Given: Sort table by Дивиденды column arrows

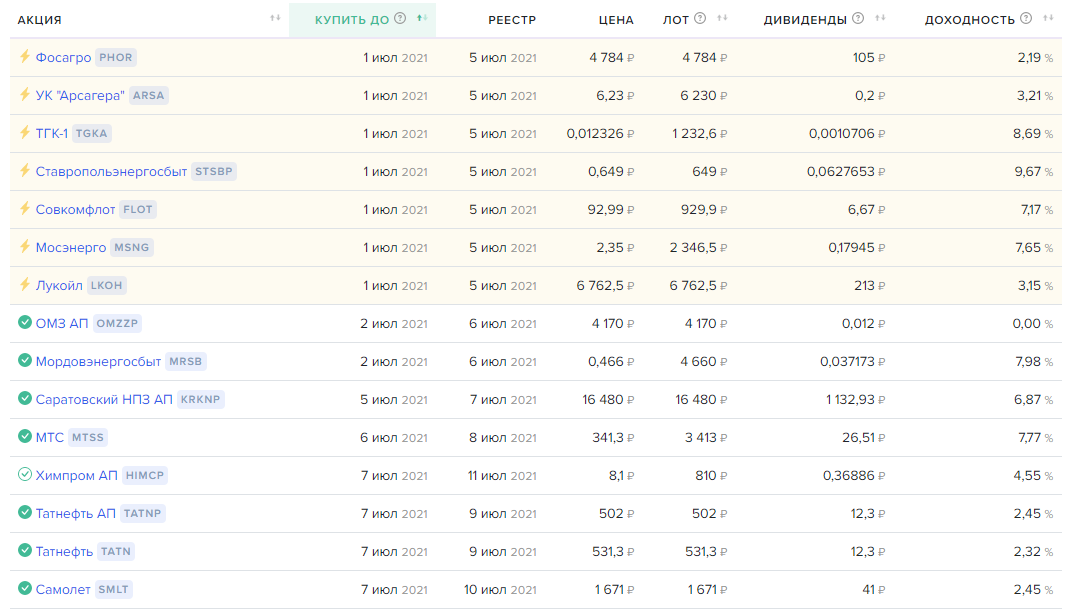Looking at the screenshot, I should coord(880,18).
